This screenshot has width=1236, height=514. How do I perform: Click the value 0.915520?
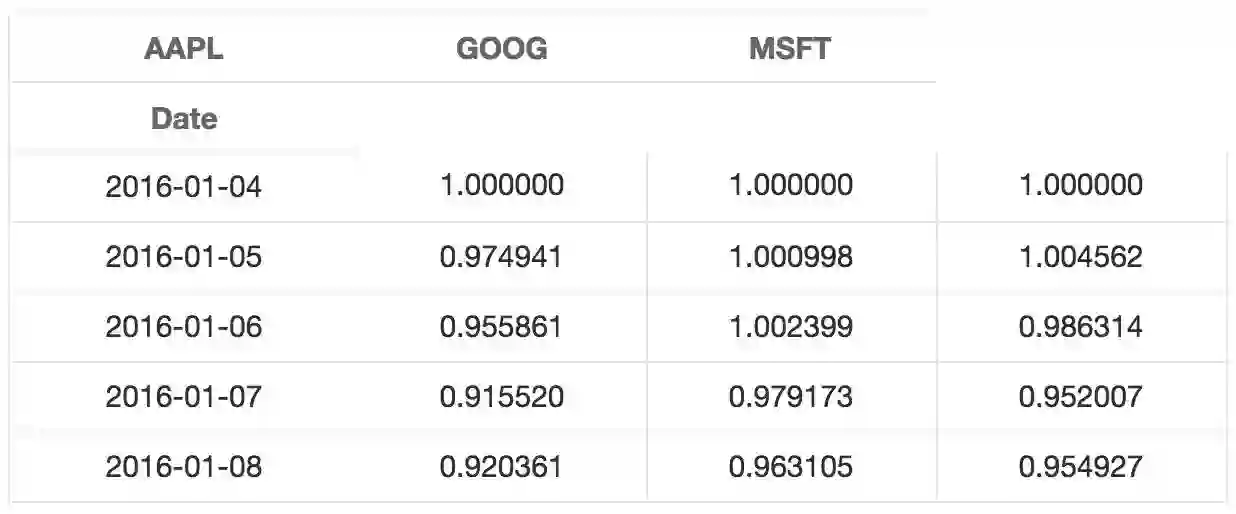pyautogui.click(x=501, y=397)
